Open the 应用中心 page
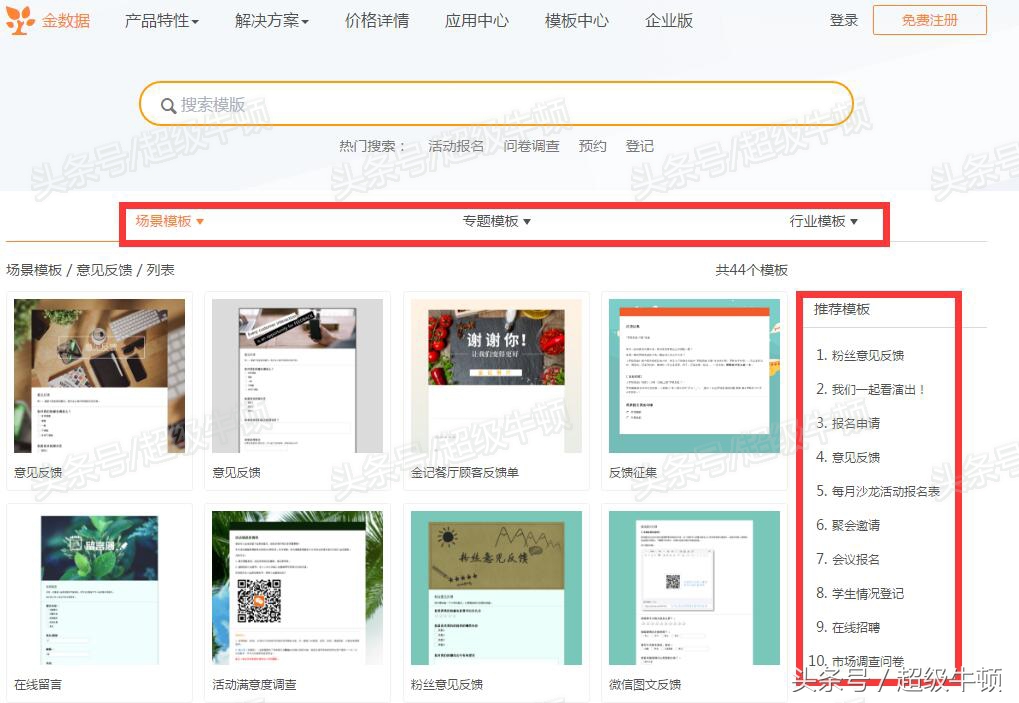 click(x=476, y=19)
